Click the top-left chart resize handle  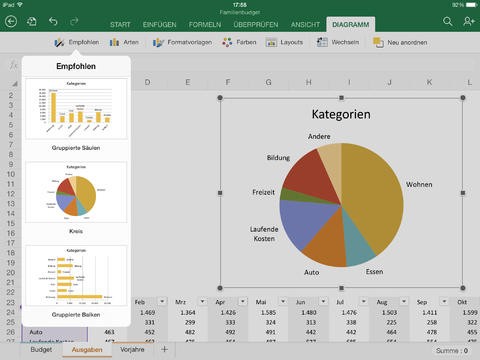coord(220,98)
